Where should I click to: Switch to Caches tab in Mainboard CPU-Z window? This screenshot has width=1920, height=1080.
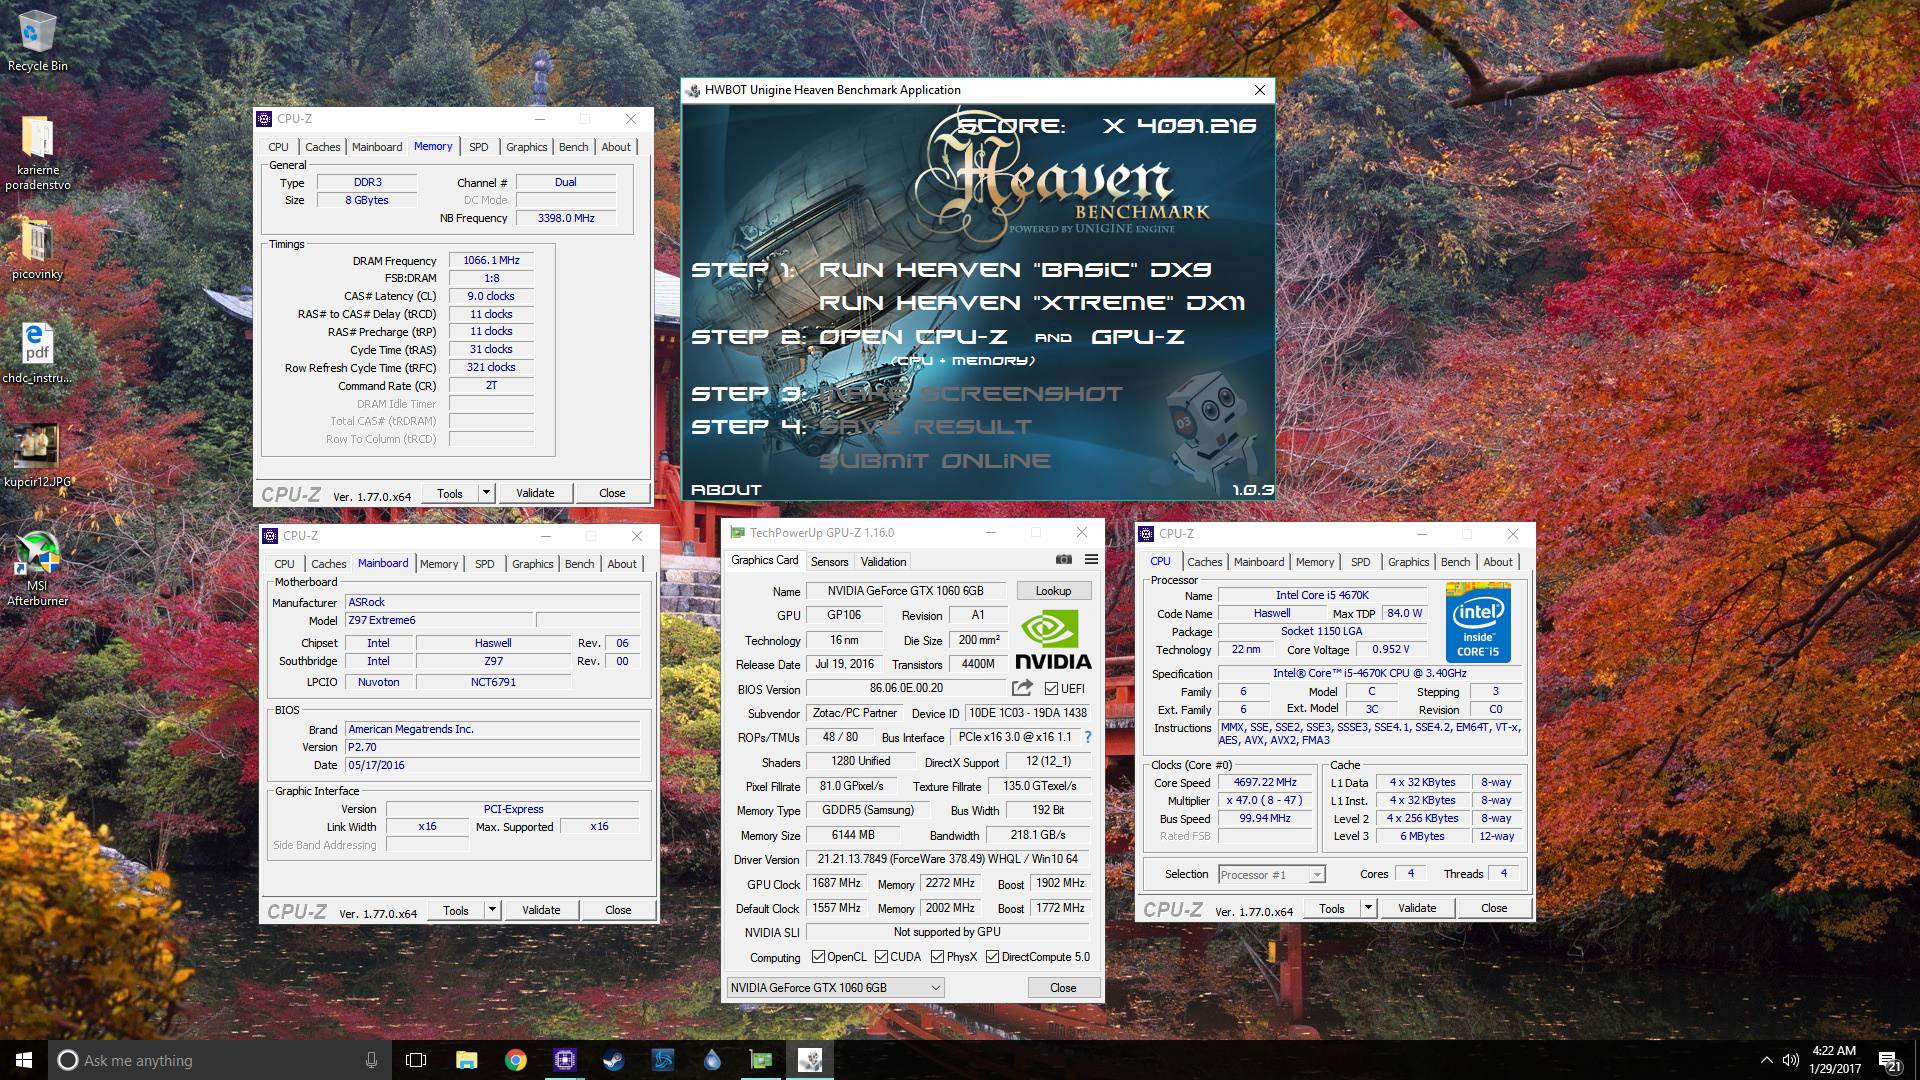point(328,564)
